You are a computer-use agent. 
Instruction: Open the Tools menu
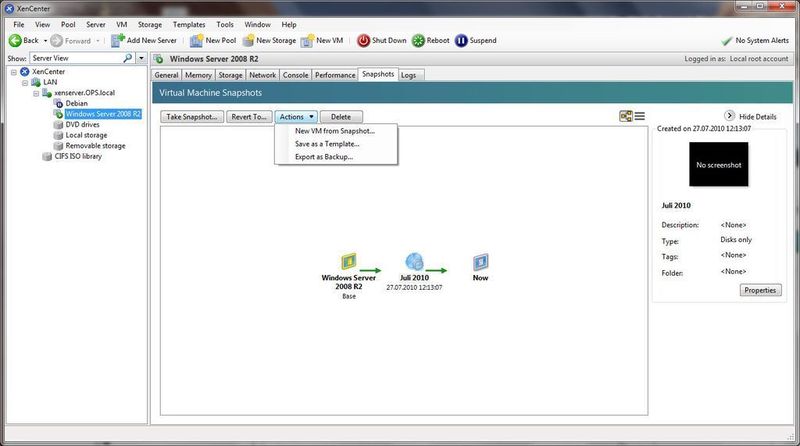click(x=224, y=24)
